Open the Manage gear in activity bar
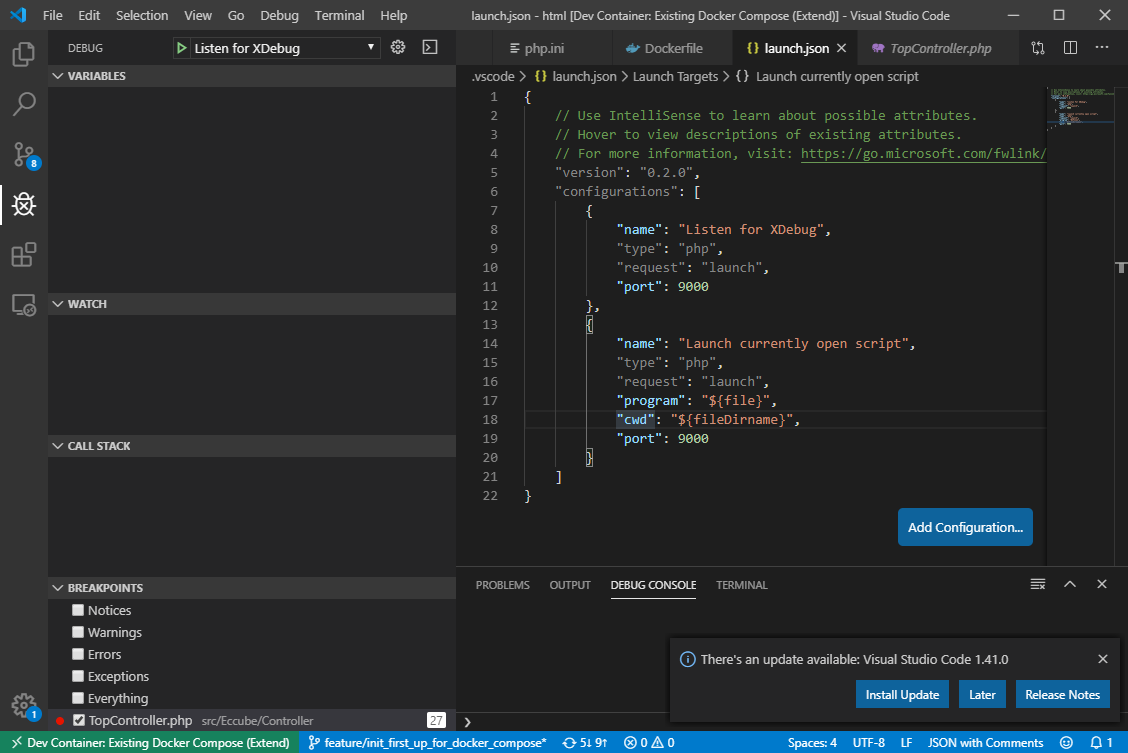Image resolution: width=1128 pixels, height=753 pixels. (x=24, y=706)
